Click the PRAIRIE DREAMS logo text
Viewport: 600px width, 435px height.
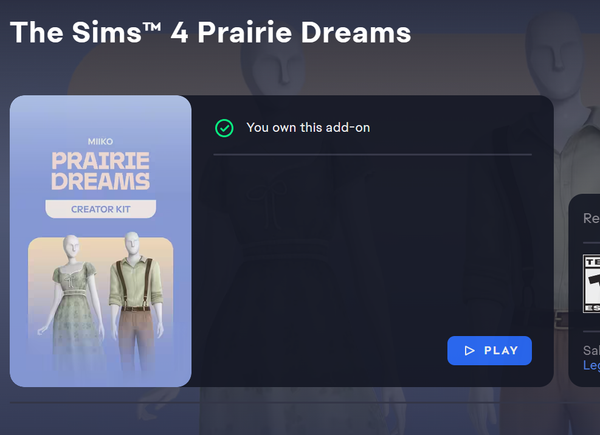pyautogui.click(x=101, y=171)
